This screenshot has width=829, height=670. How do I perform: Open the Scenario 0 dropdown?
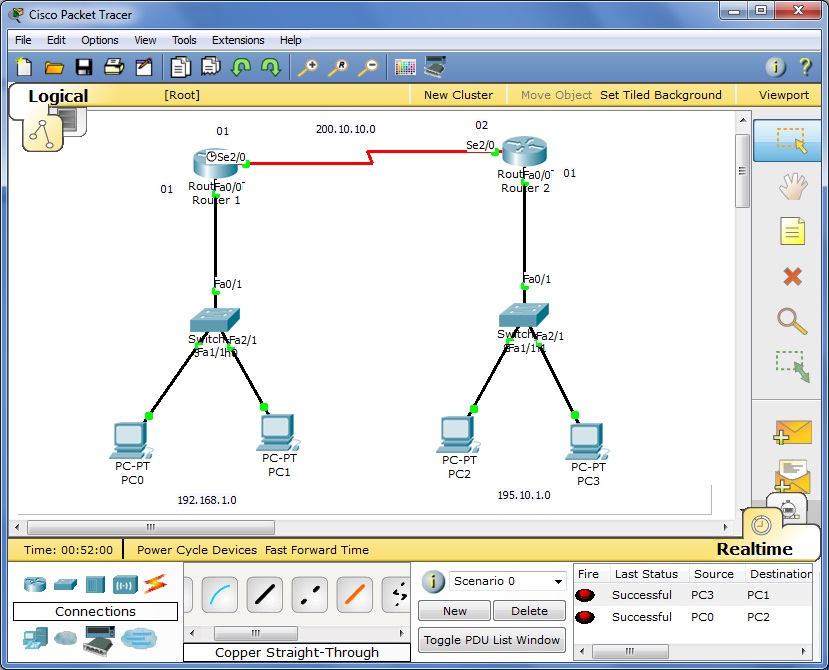click(507, 581)
